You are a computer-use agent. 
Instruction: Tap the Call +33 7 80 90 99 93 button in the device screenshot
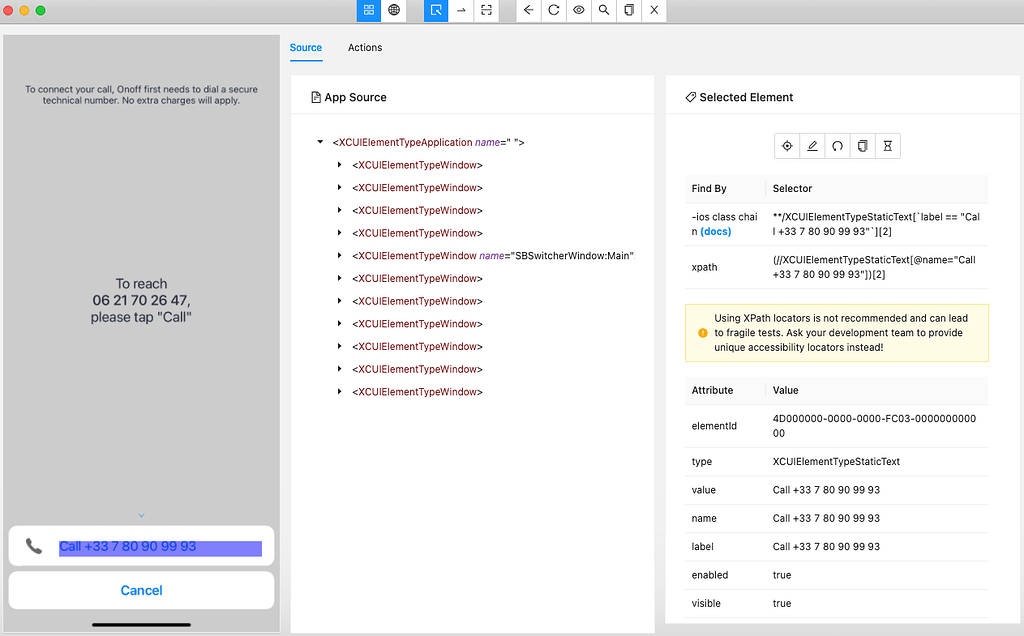coord(141,546)
